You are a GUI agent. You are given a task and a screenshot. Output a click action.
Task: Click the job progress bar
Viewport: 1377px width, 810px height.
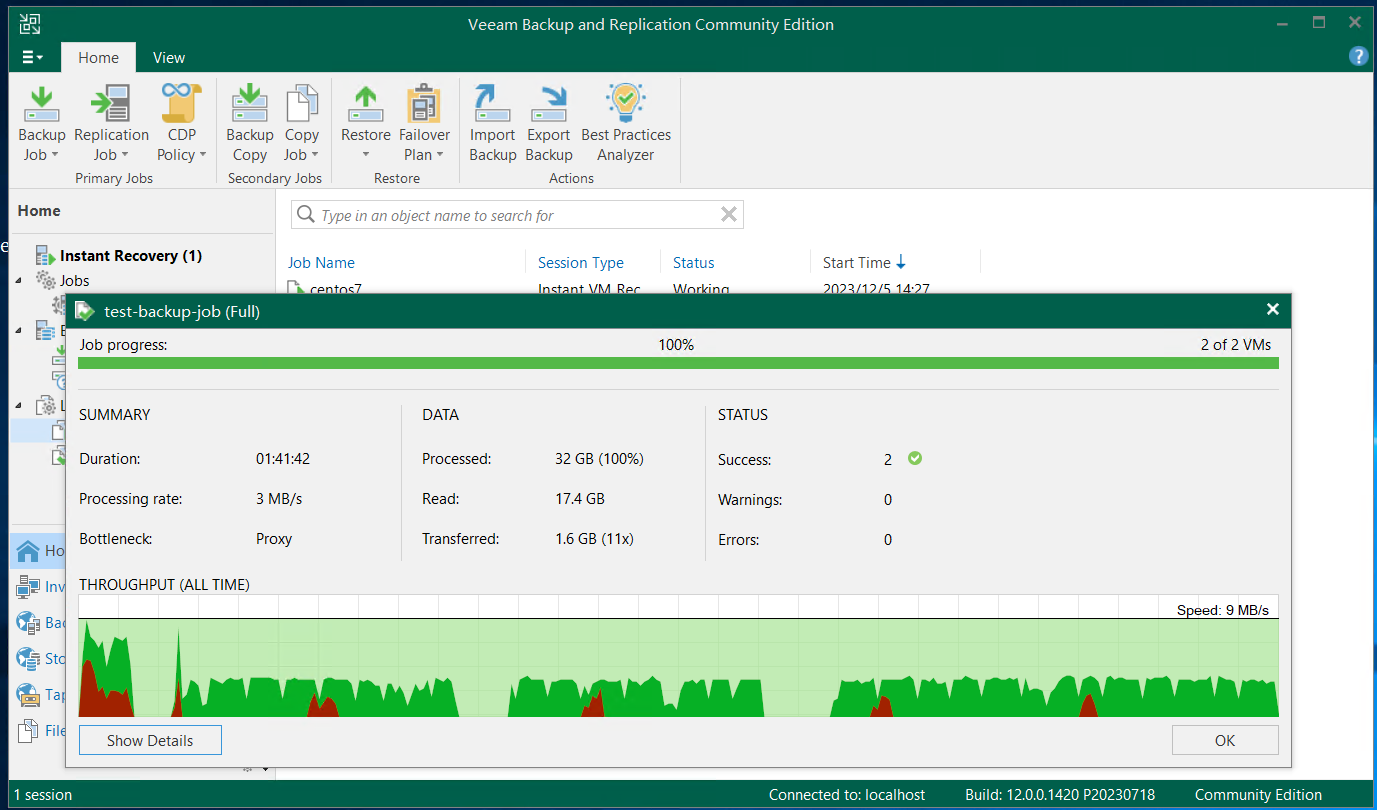(x=678, y=363)
